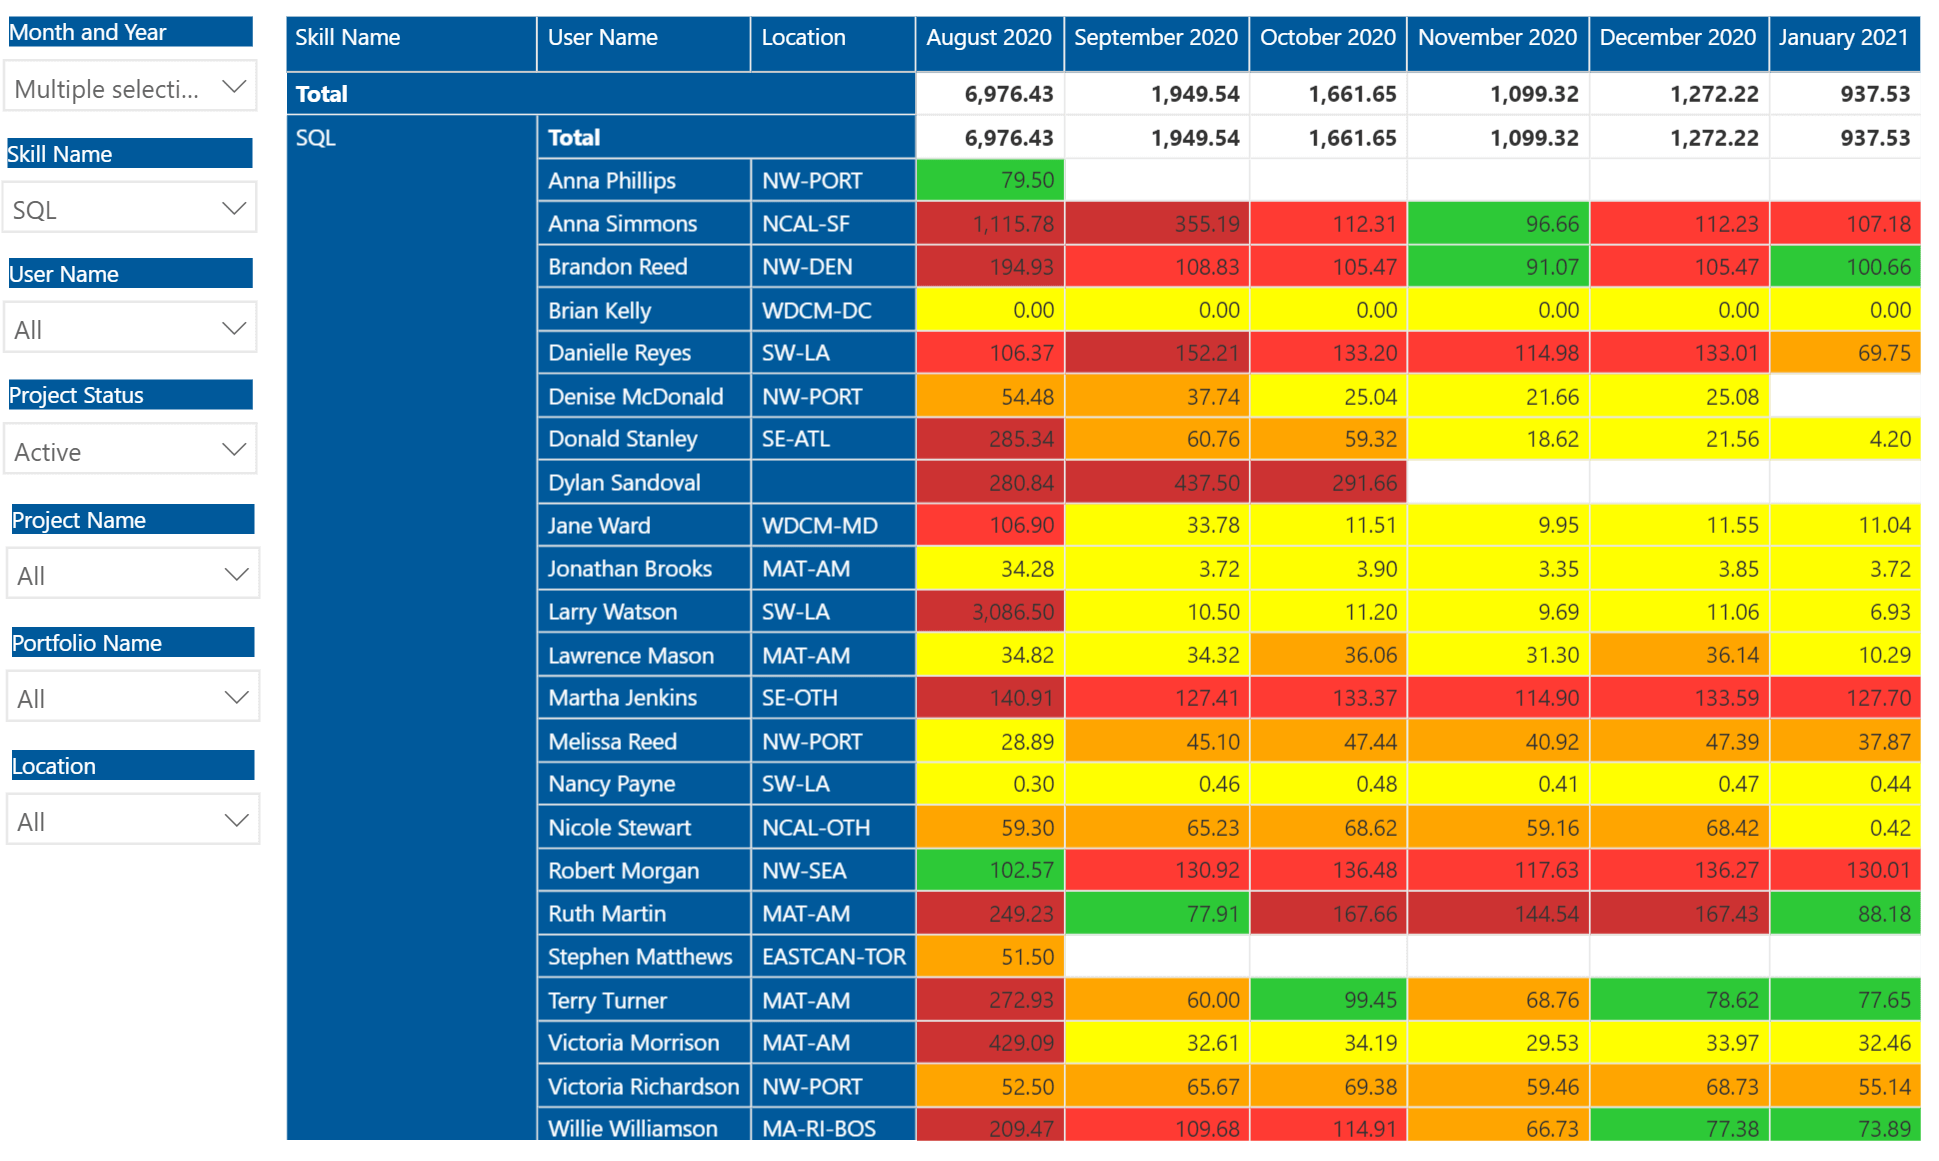Click the Location column header in table
This screenshot has height=1161, width=1939.
click(803, 38)
